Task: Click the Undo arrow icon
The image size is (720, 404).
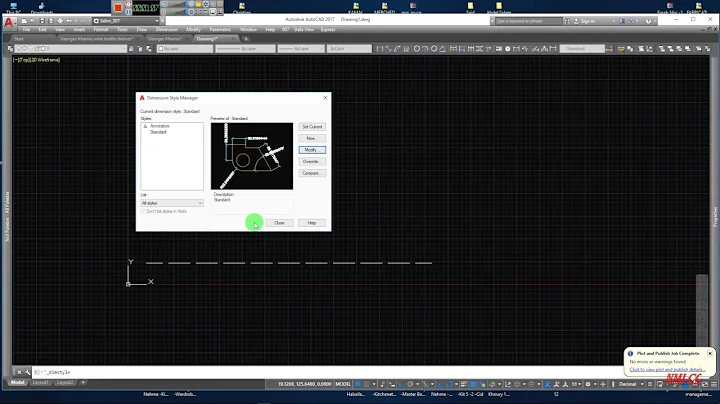Action: [69, 21]
